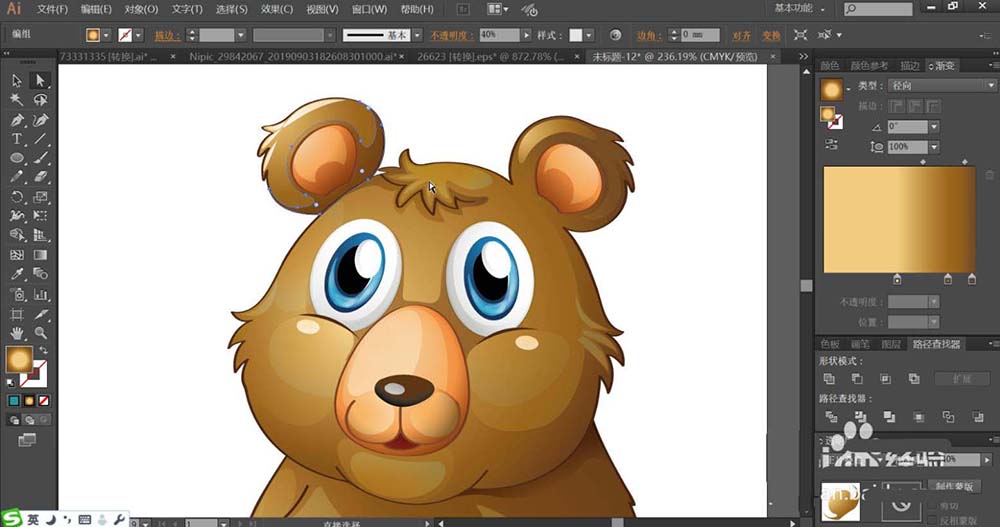Select the Pen tool
The height and width of the screenshot is (527, 1000).
coord(17,119)
